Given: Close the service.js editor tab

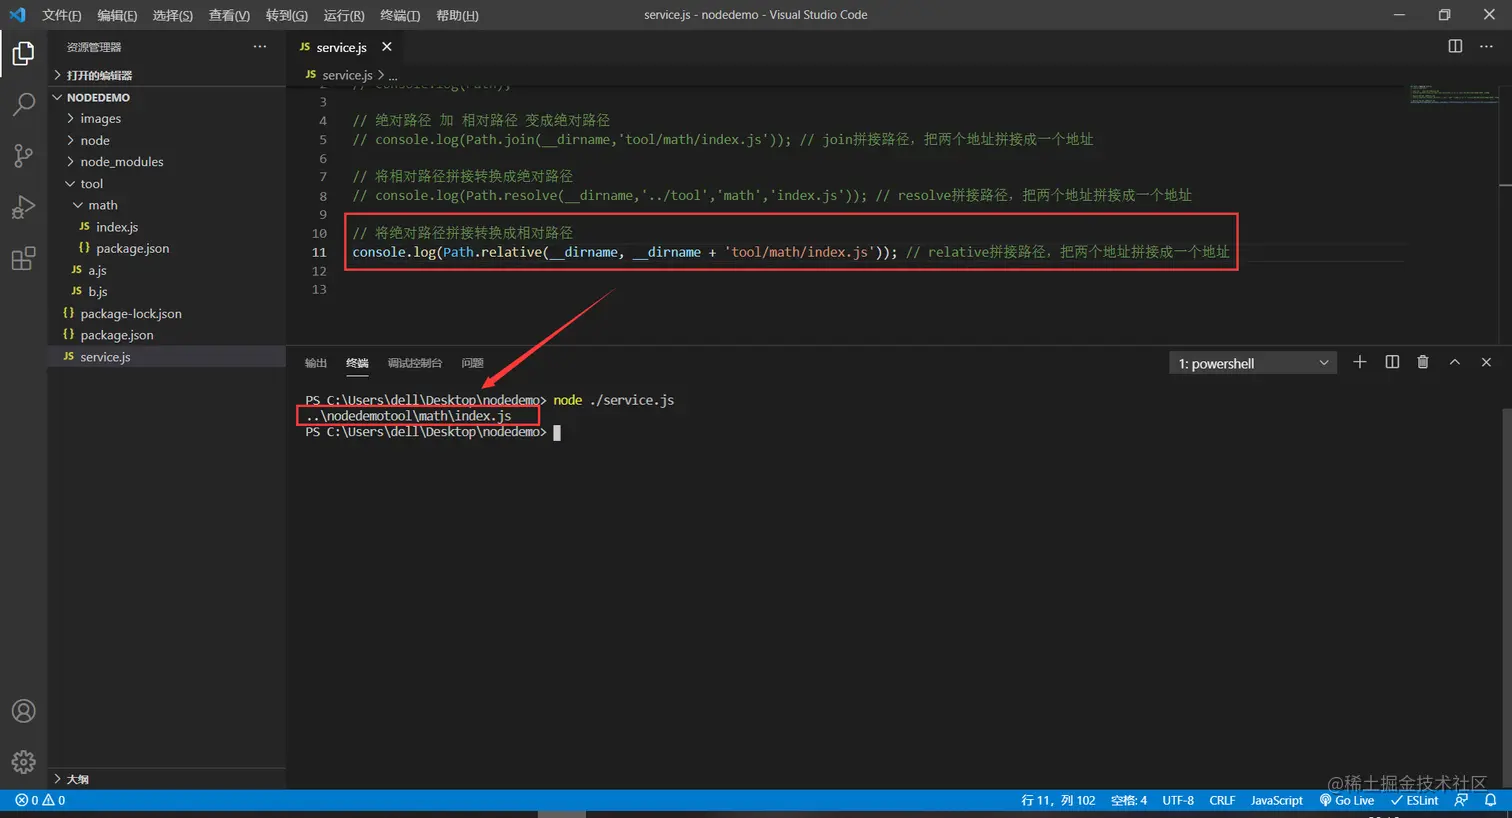Looking at the screenshot, I should [x=387, y=47].
